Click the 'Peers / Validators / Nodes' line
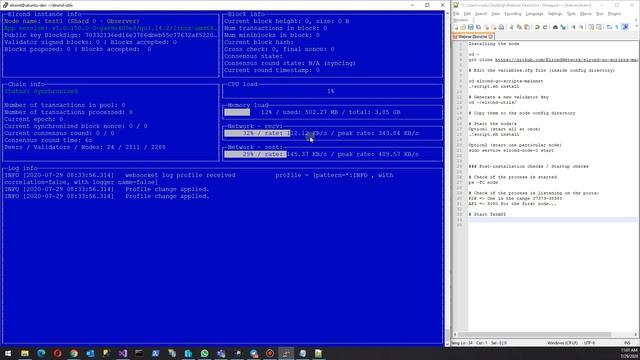This screenshot has height=360, width=640. (x=84, y=147)
